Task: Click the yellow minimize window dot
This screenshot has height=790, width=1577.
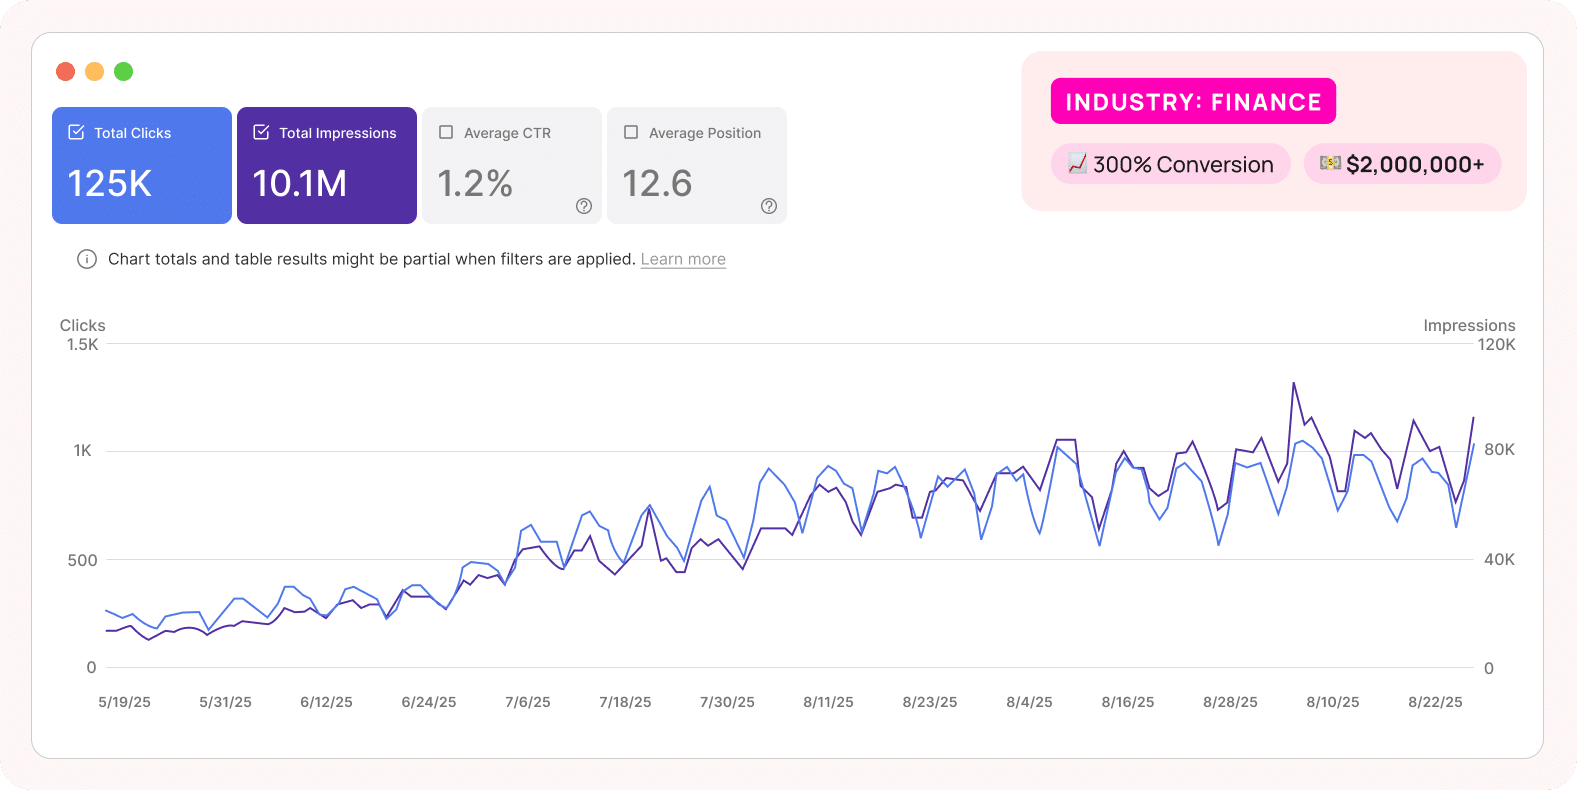Action: (x=95, y=71)
